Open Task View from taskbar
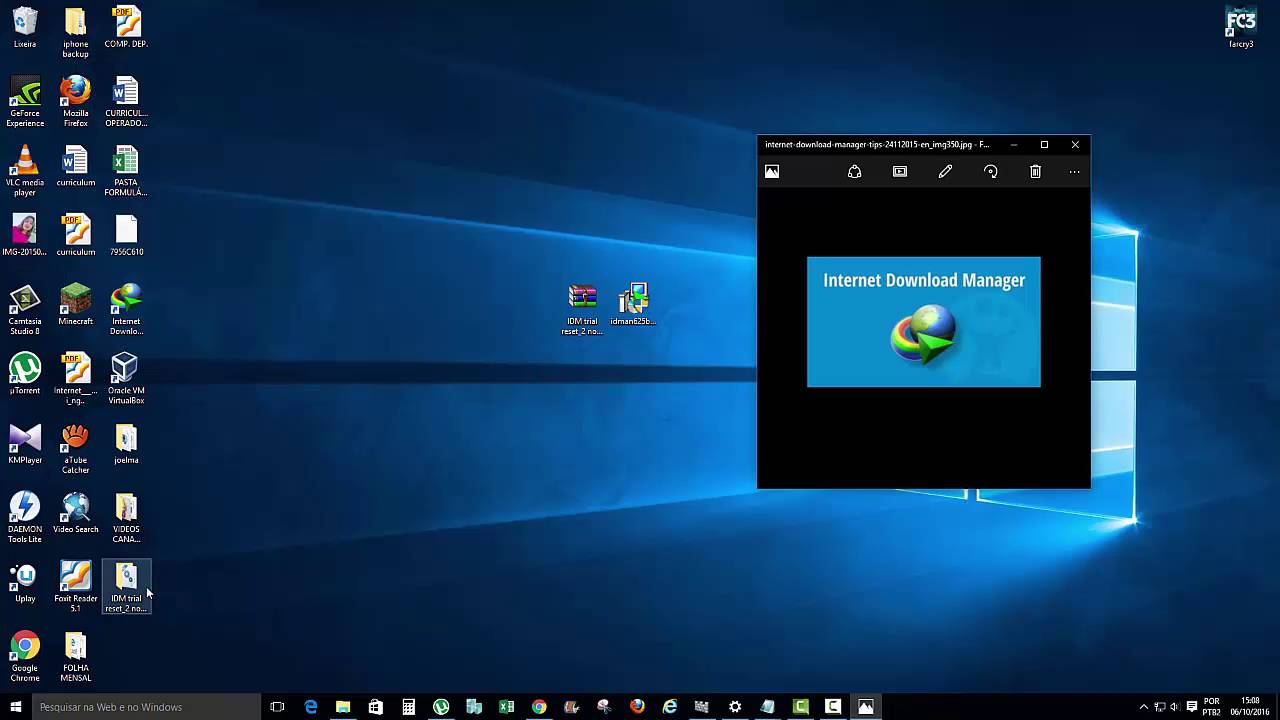Viewport: 1280px width, 720px height. point(277,707)
